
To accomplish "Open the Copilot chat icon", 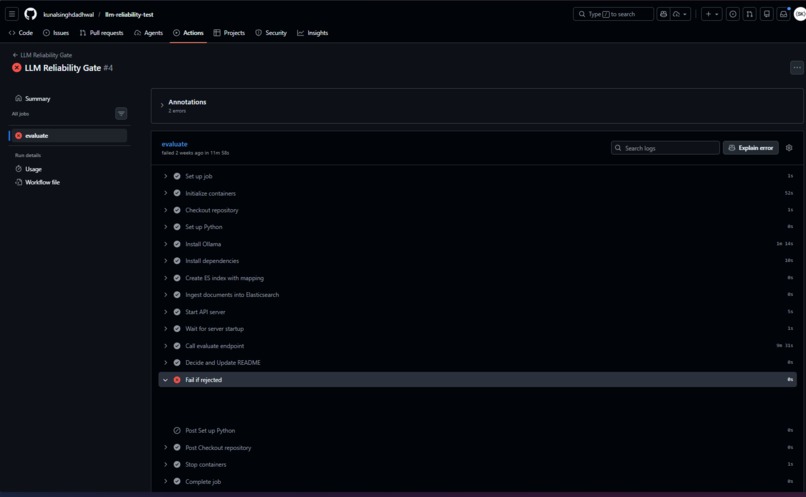I will 663,14.
